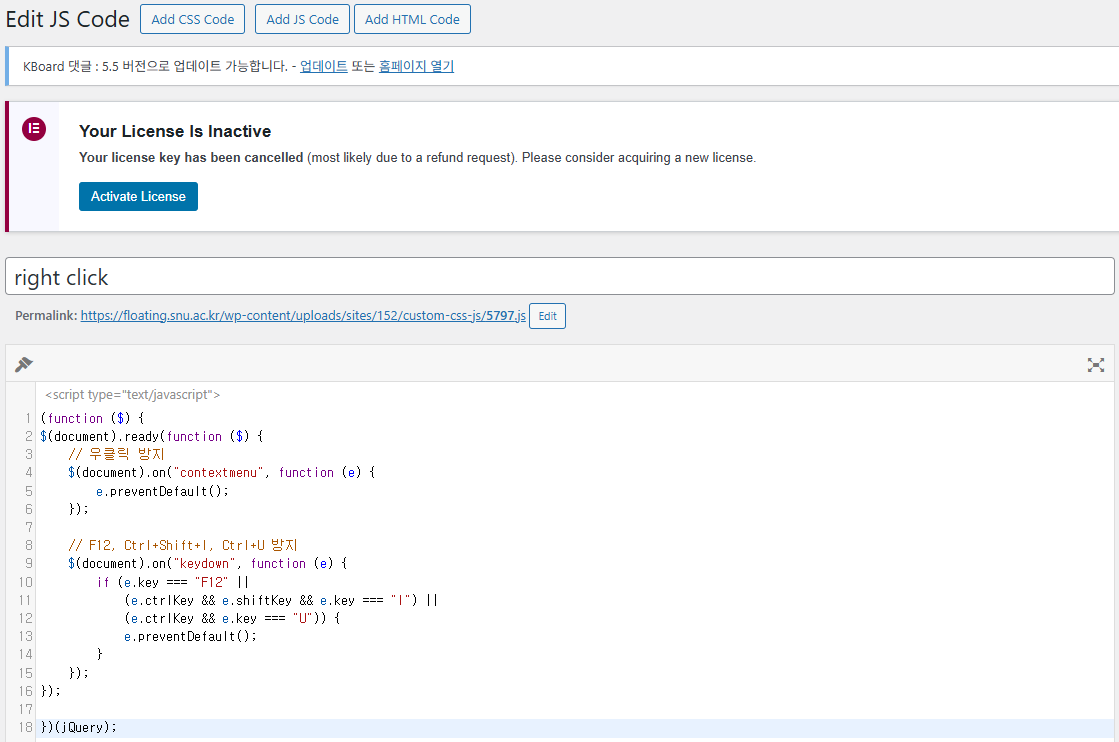Click the "keydown" string on line 9
The width and height of the screenshot is (1119, 742).
208,563
